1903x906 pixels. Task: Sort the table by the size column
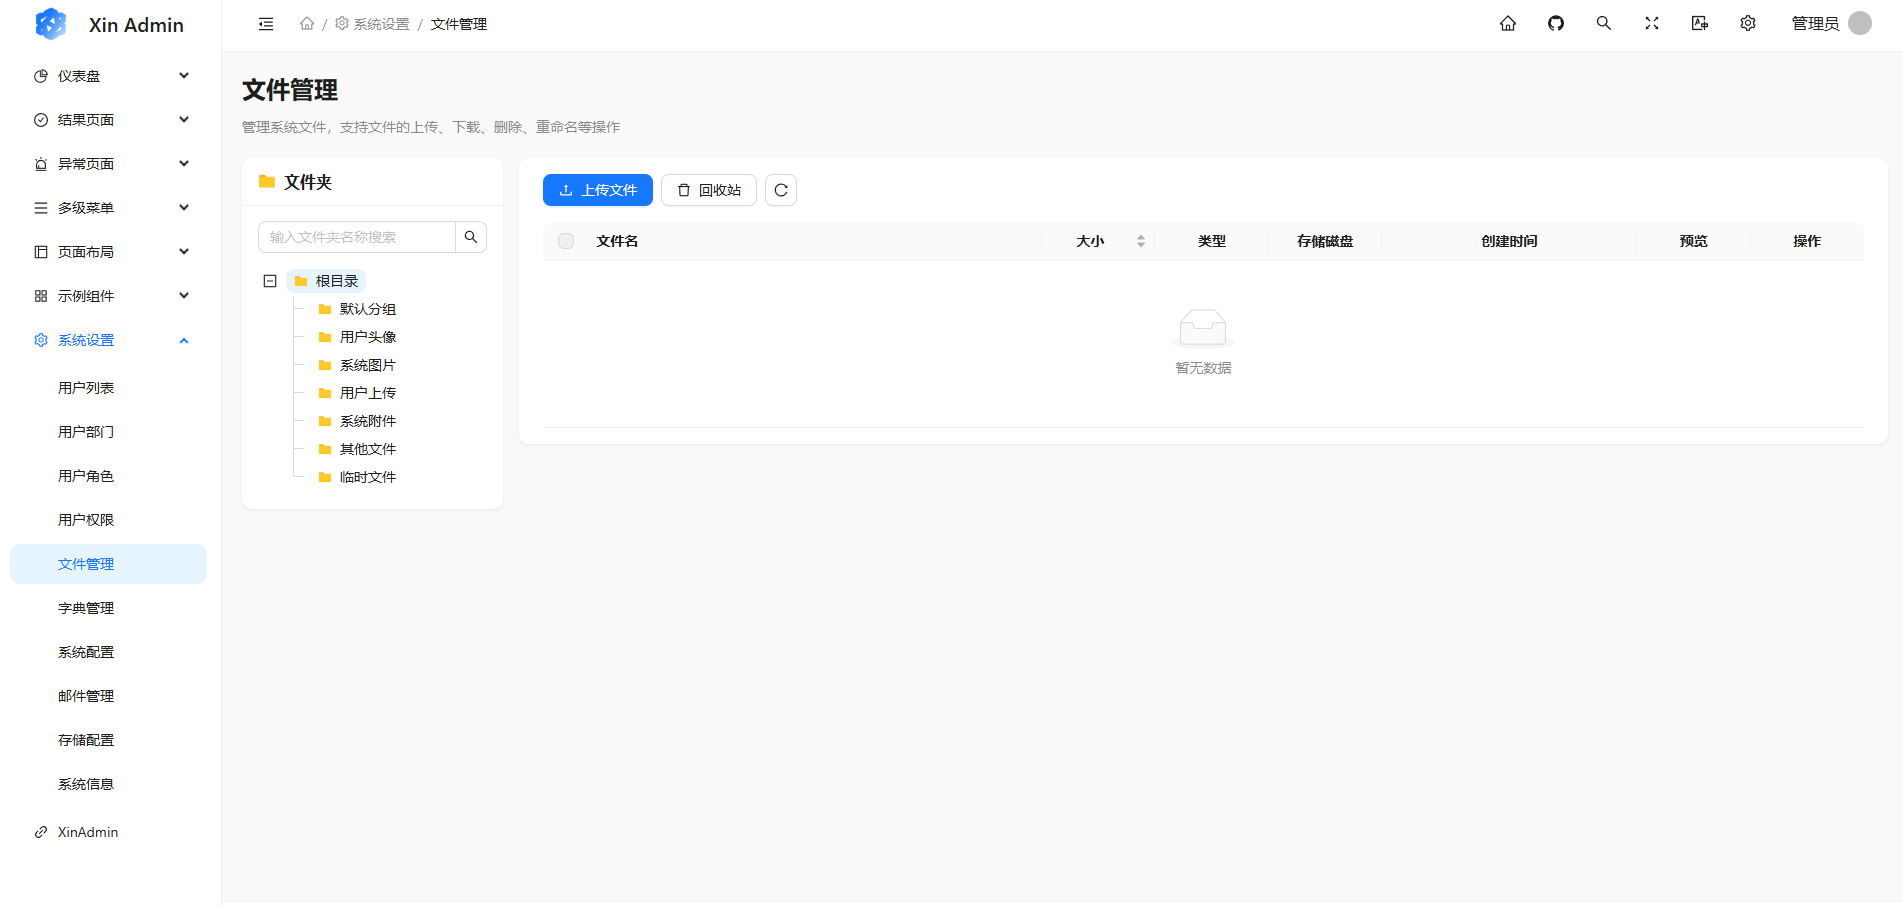[1140, 241]
